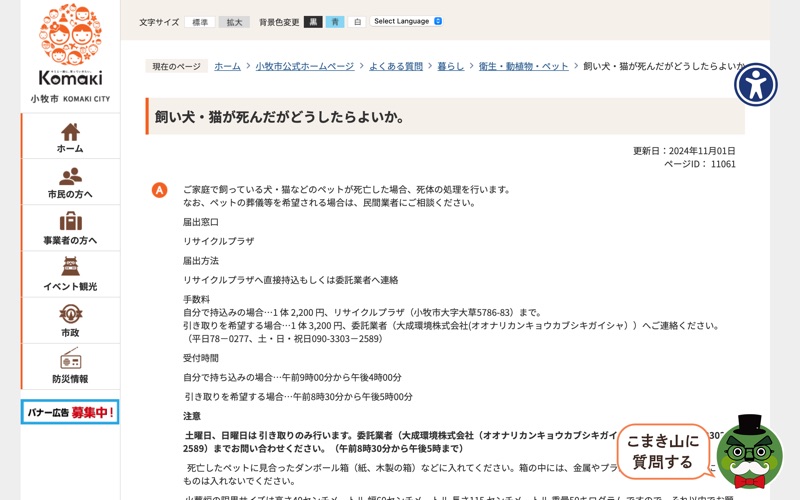Click the 届出窓口 label
This screenshot has height=500, width=800.
pos(201,222)
